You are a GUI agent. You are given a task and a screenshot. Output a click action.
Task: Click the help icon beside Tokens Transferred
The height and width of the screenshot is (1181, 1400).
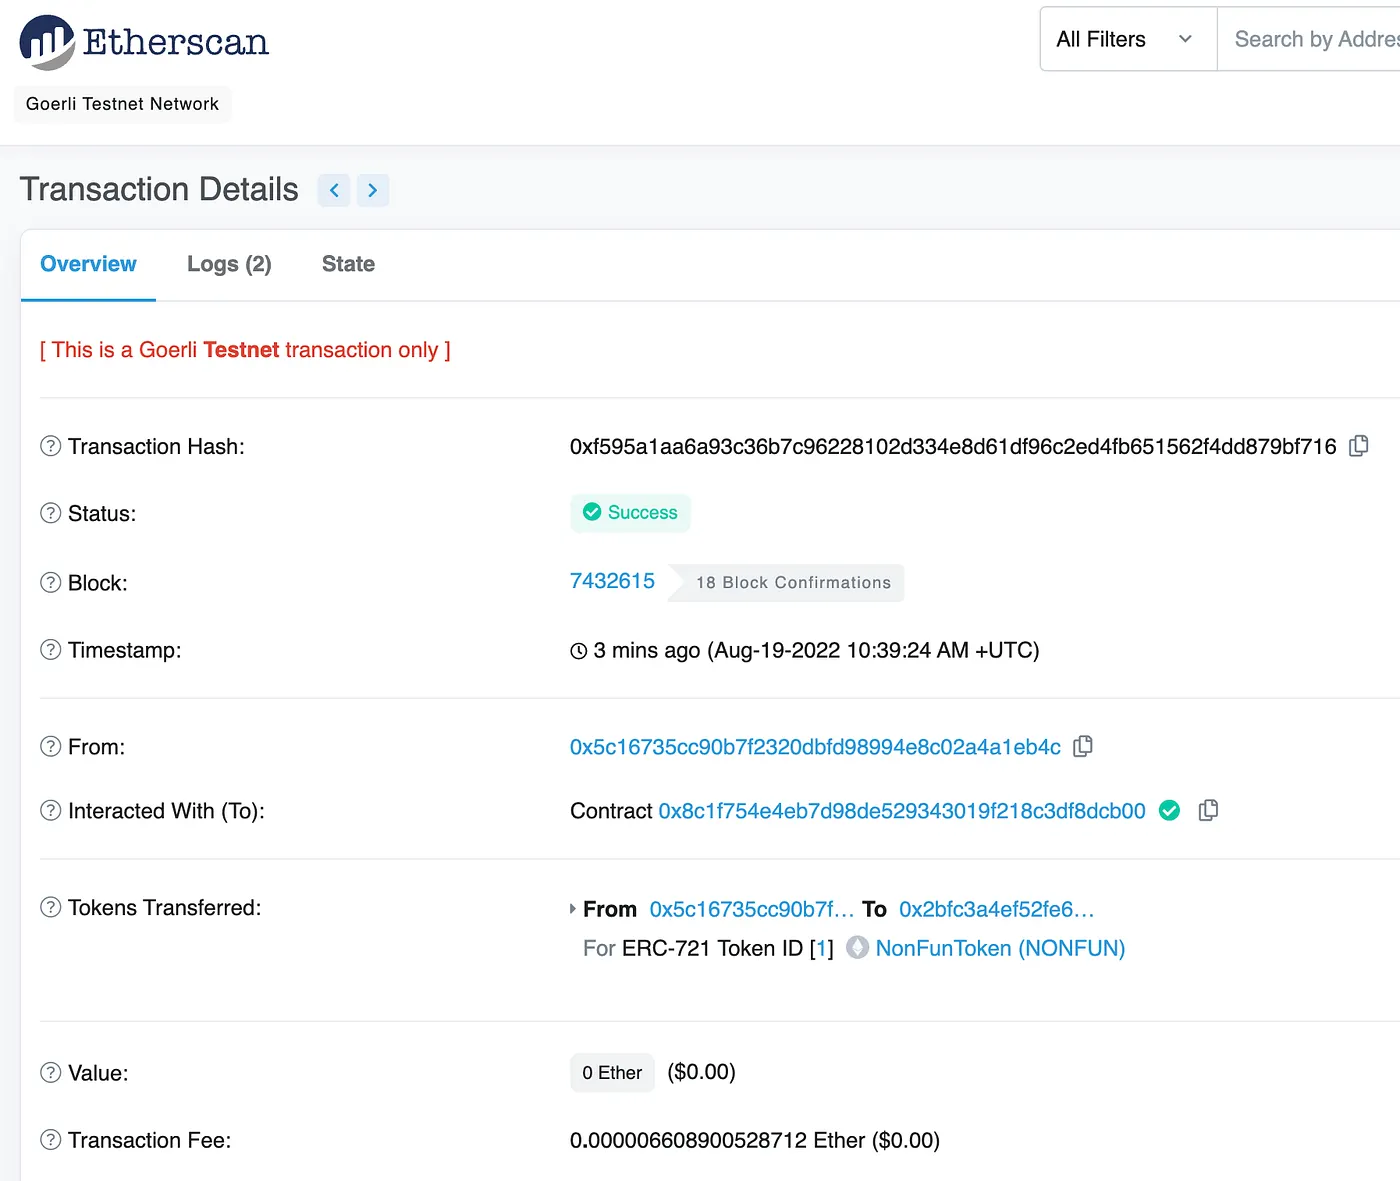point(50,907)
